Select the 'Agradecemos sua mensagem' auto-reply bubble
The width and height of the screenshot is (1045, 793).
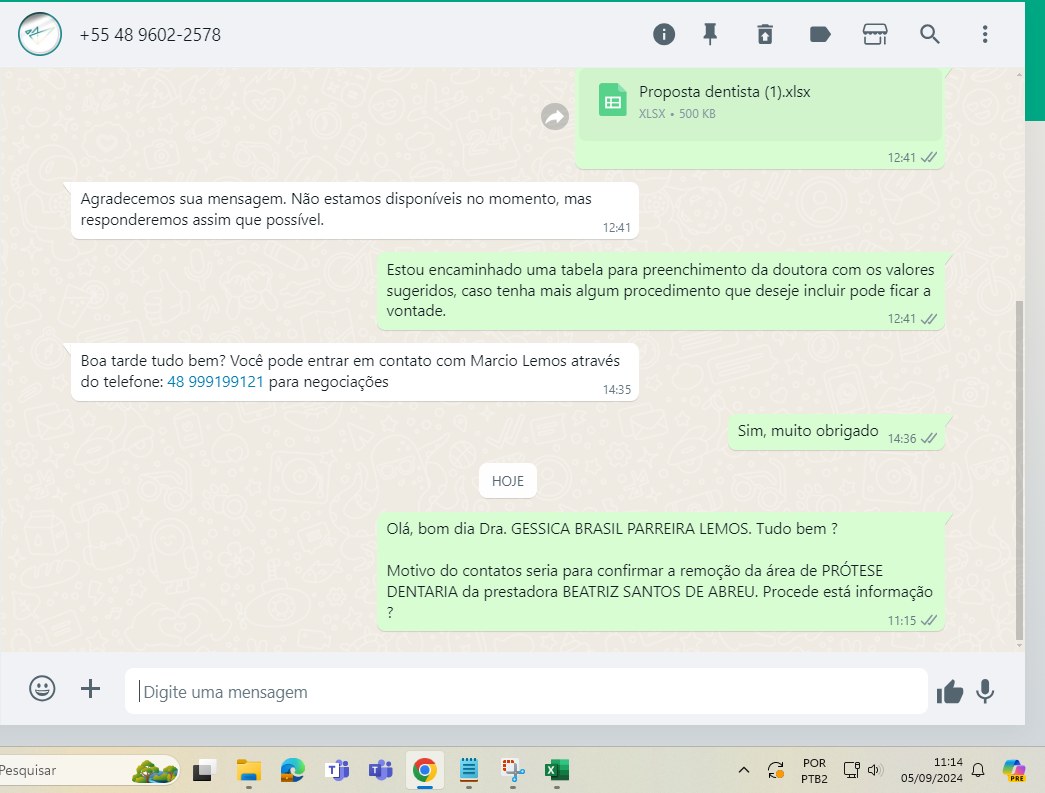coord(355,211)
